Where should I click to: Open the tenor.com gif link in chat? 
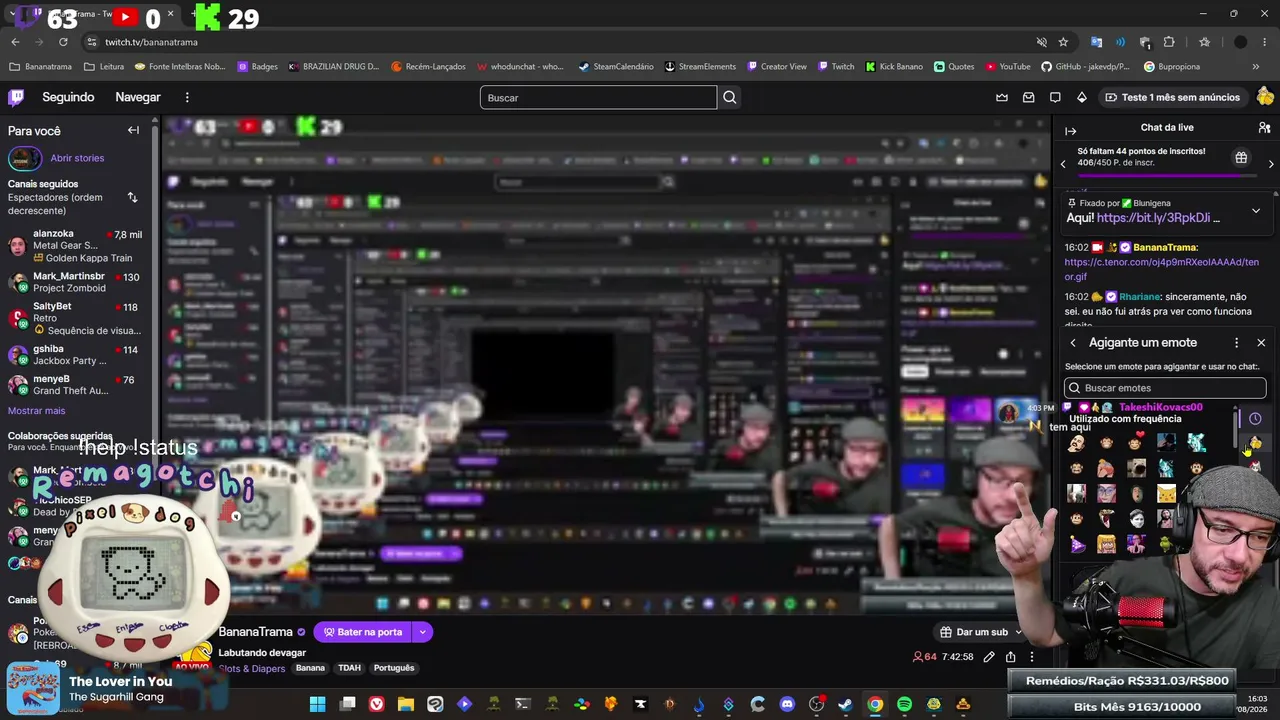click(1162, 269)
